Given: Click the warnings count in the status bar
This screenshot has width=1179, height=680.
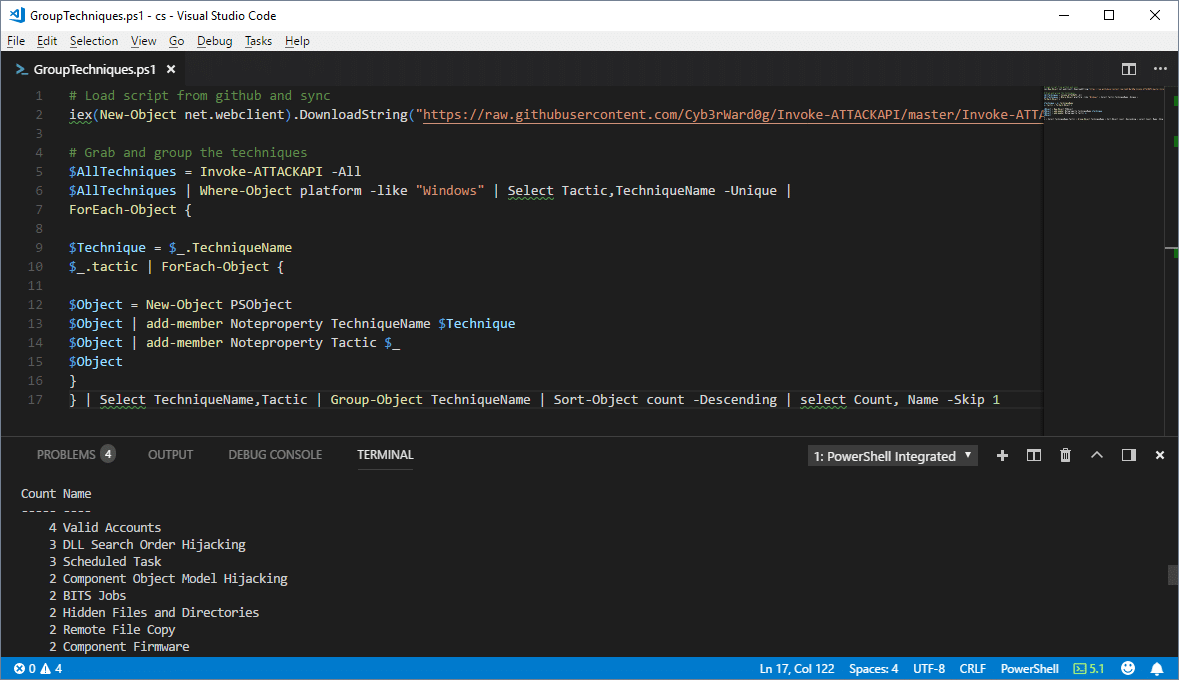Looking at the screenshot, I should click(51, 669).
